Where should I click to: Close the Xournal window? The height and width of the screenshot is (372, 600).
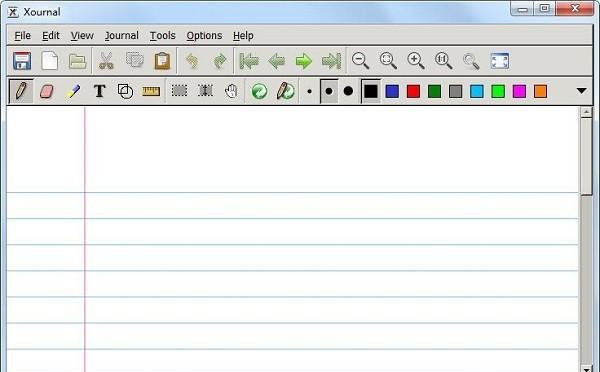click(575, 8)
